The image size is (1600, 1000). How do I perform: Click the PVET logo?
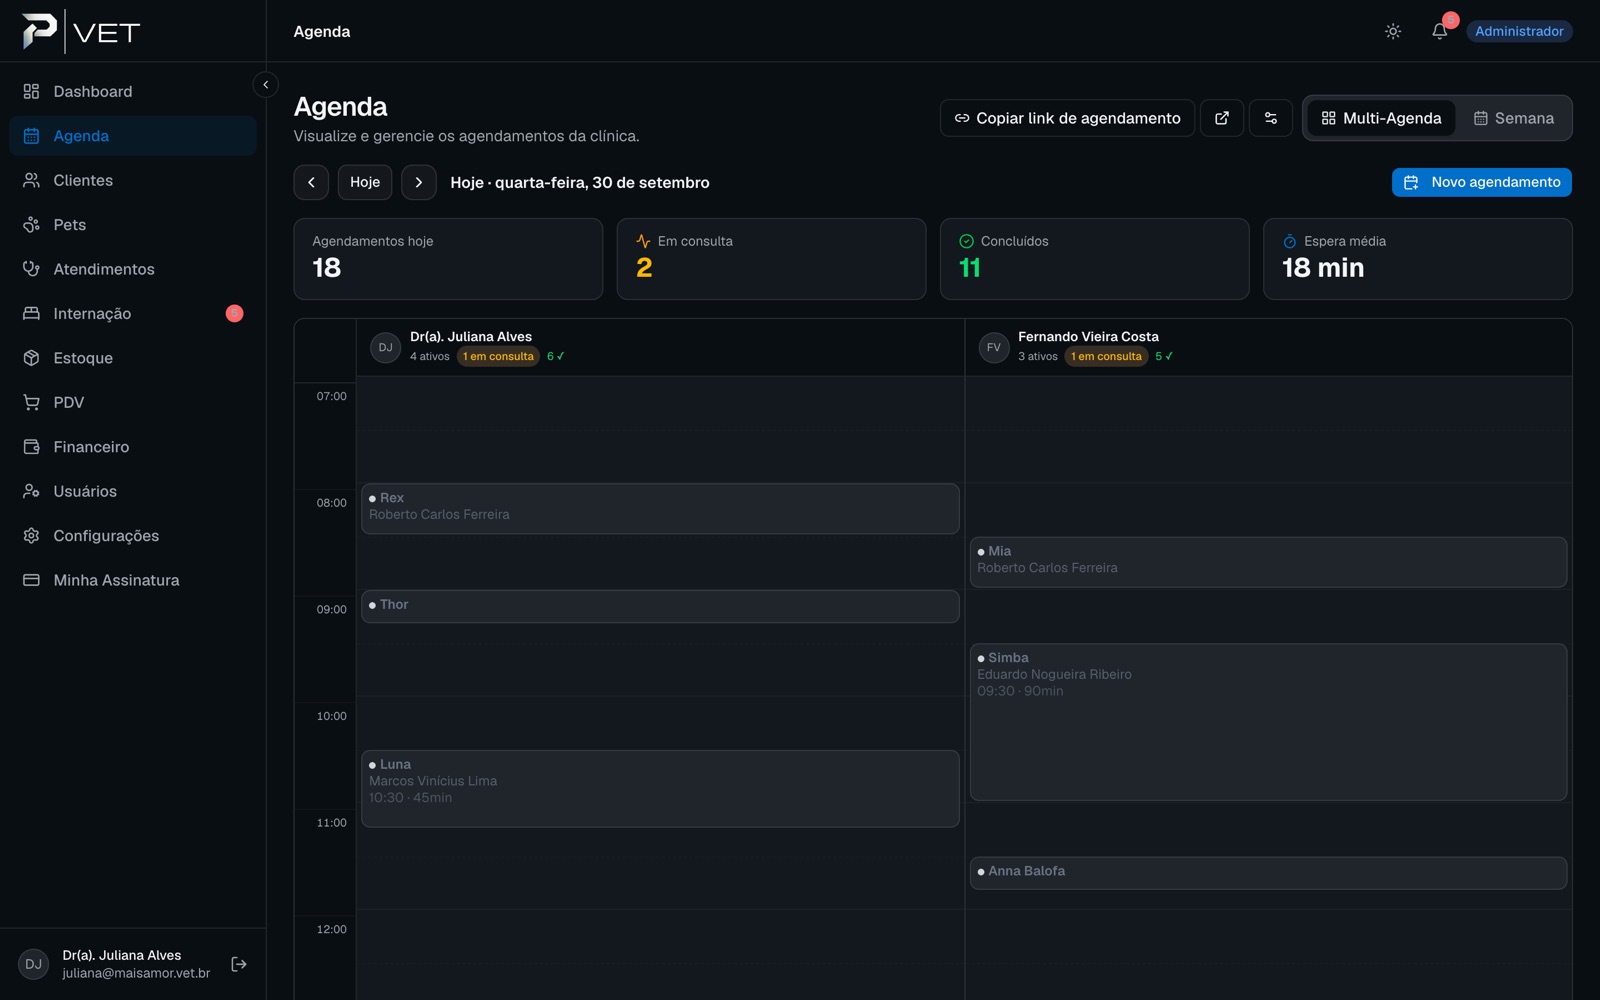click(x=81, y=31)
